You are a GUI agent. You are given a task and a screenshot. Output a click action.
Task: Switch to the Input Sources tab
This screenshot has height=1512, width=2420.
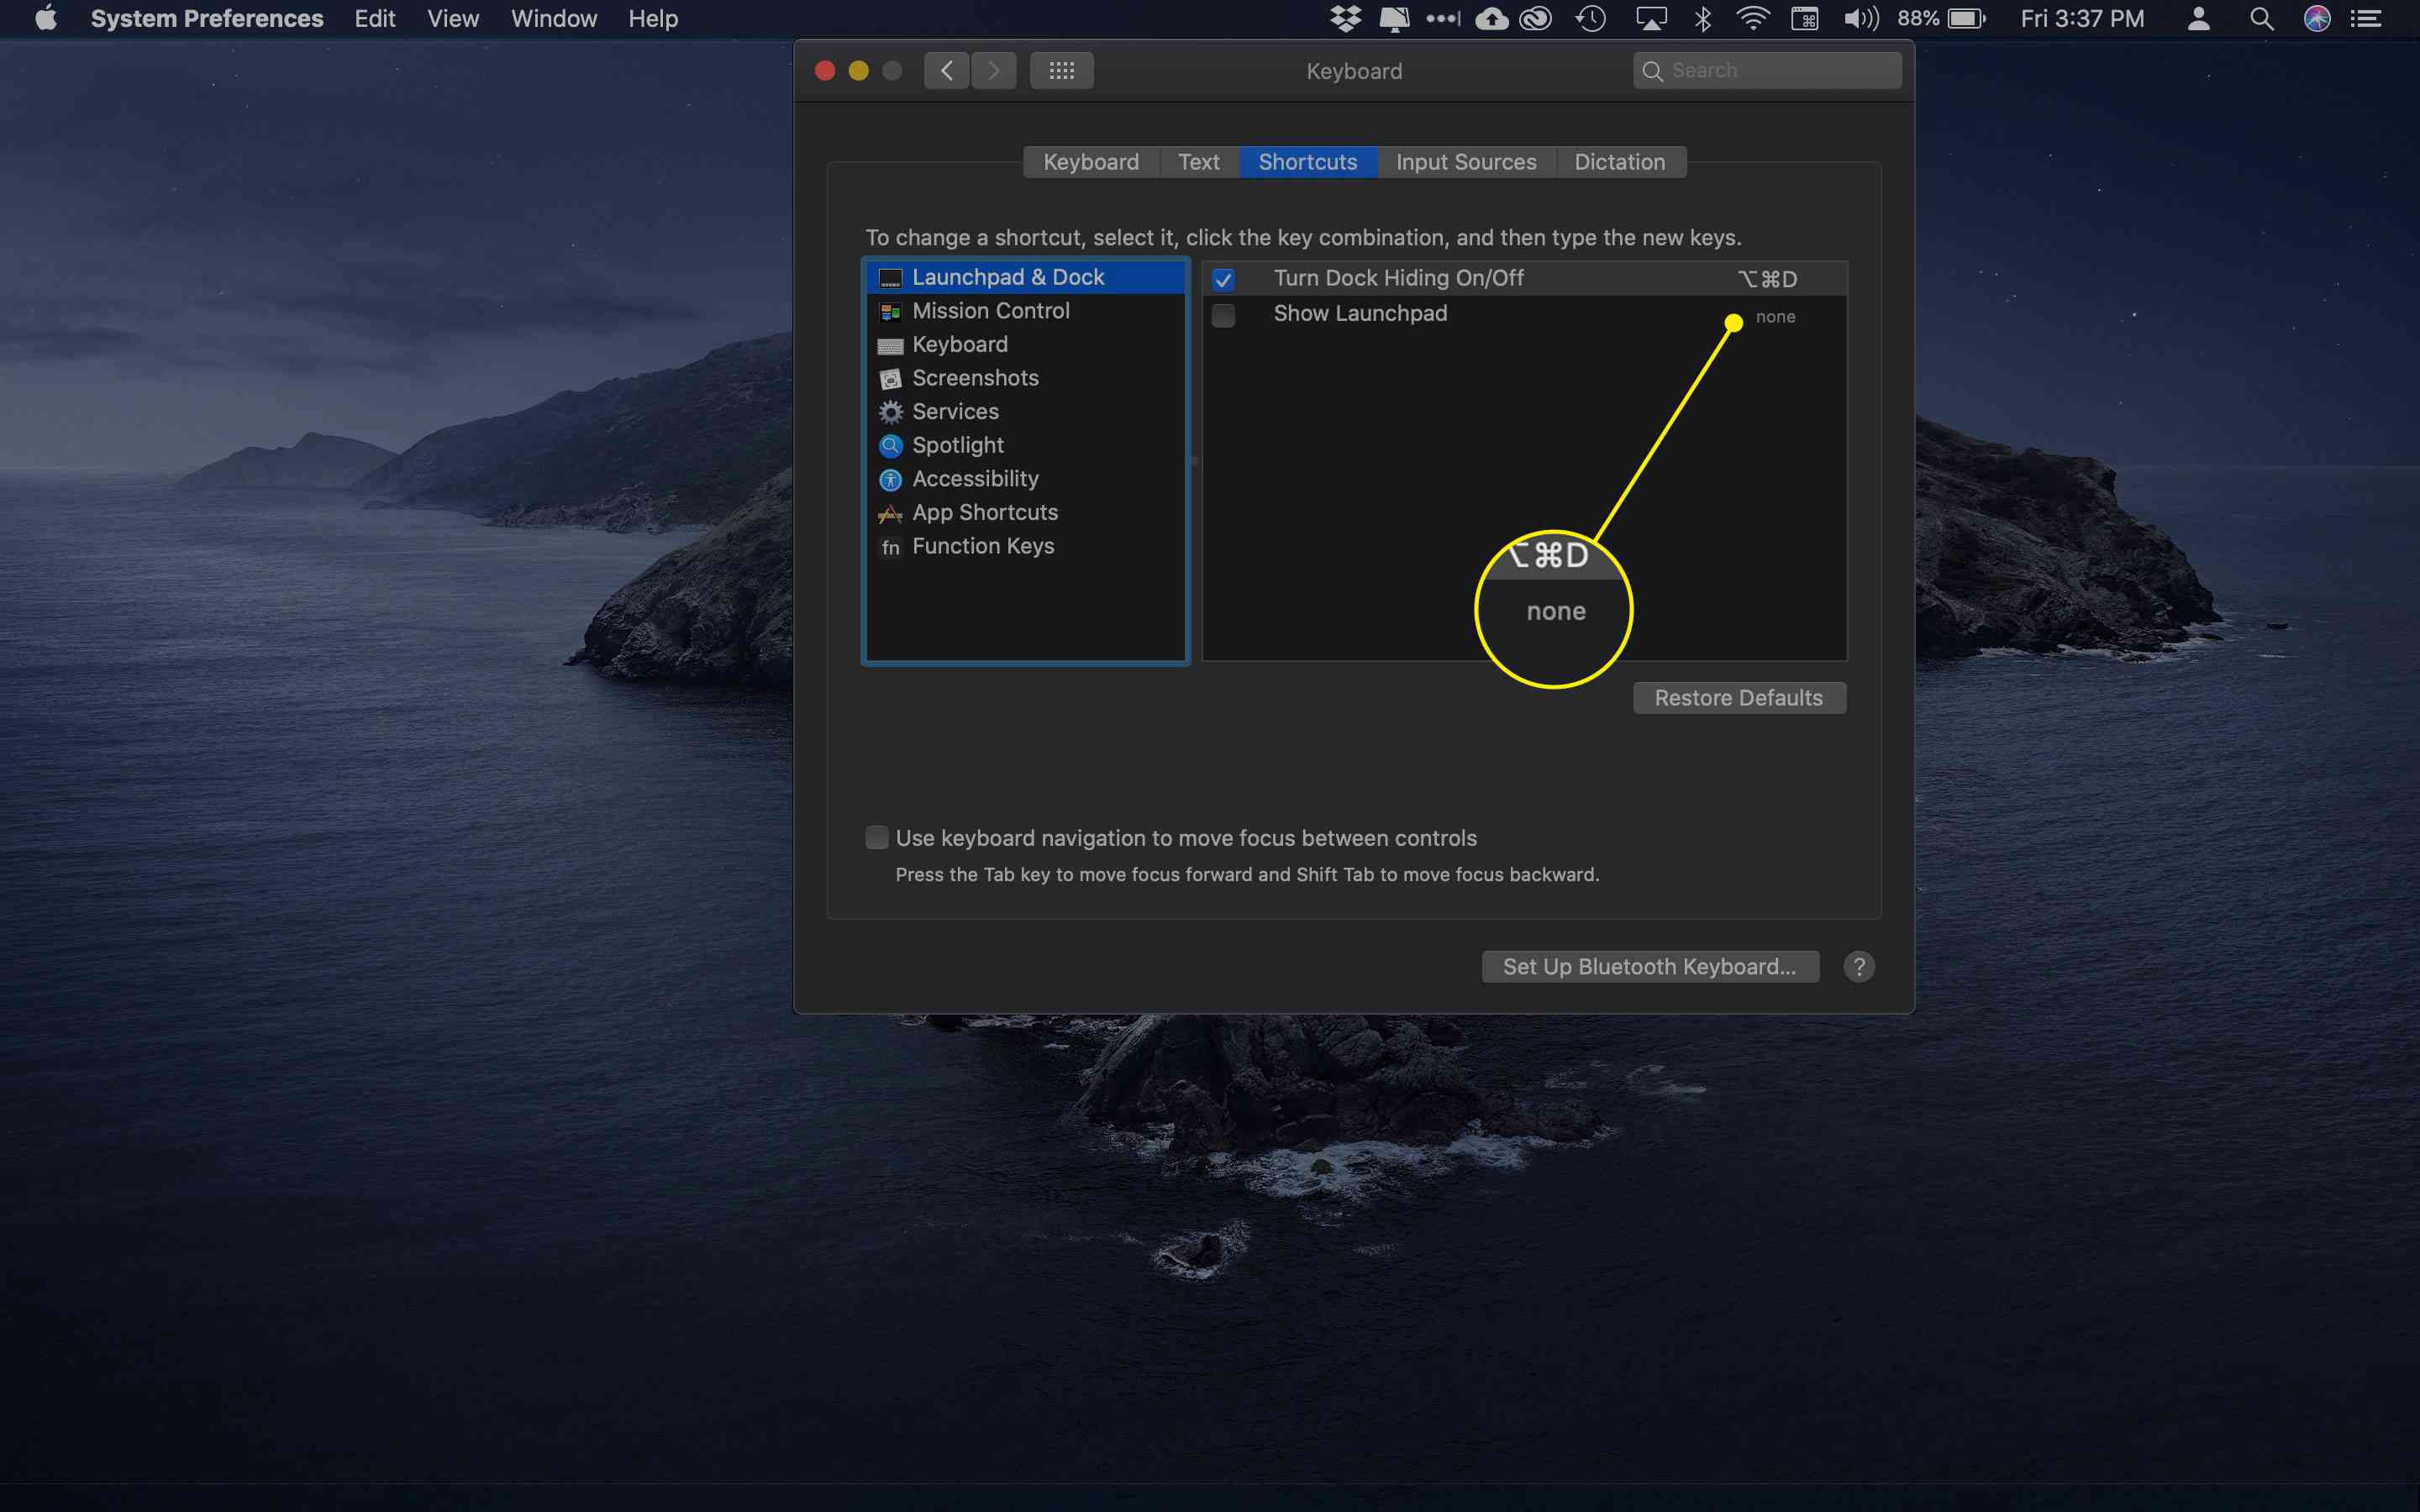click(1465, 160)
